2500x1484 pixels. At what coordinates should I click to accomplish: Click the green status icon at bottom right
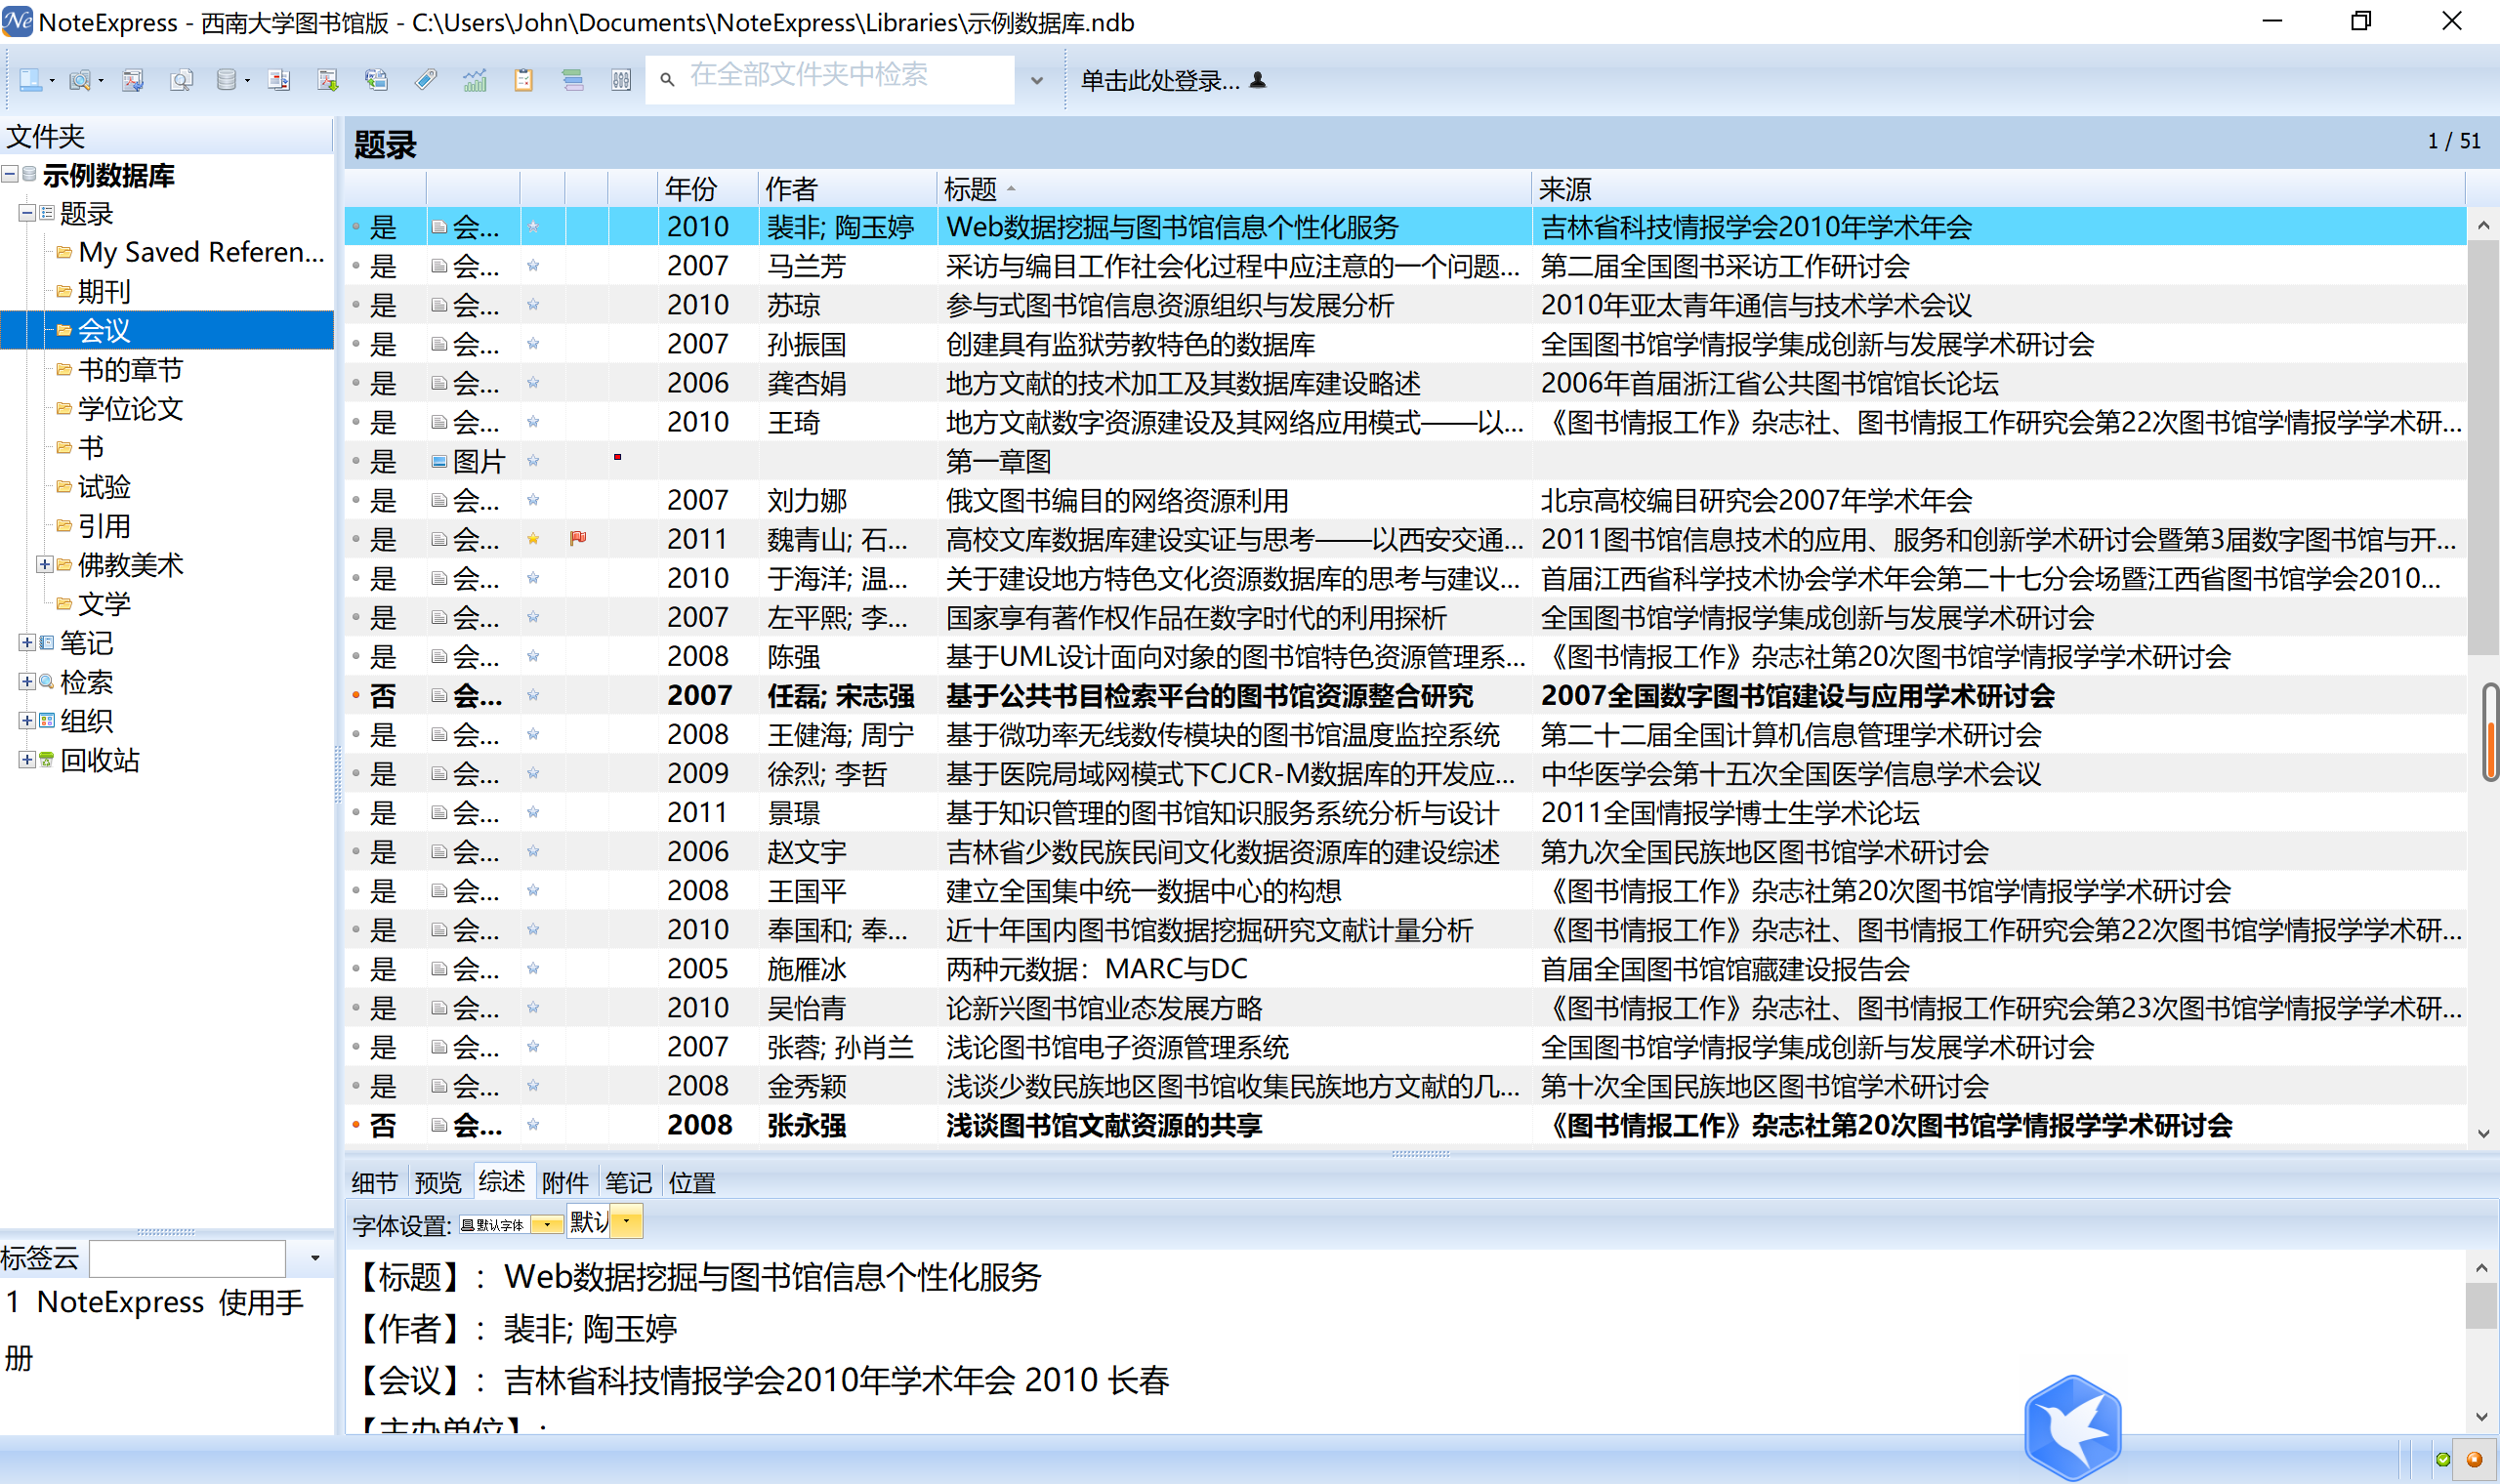click(2444, 1460)
